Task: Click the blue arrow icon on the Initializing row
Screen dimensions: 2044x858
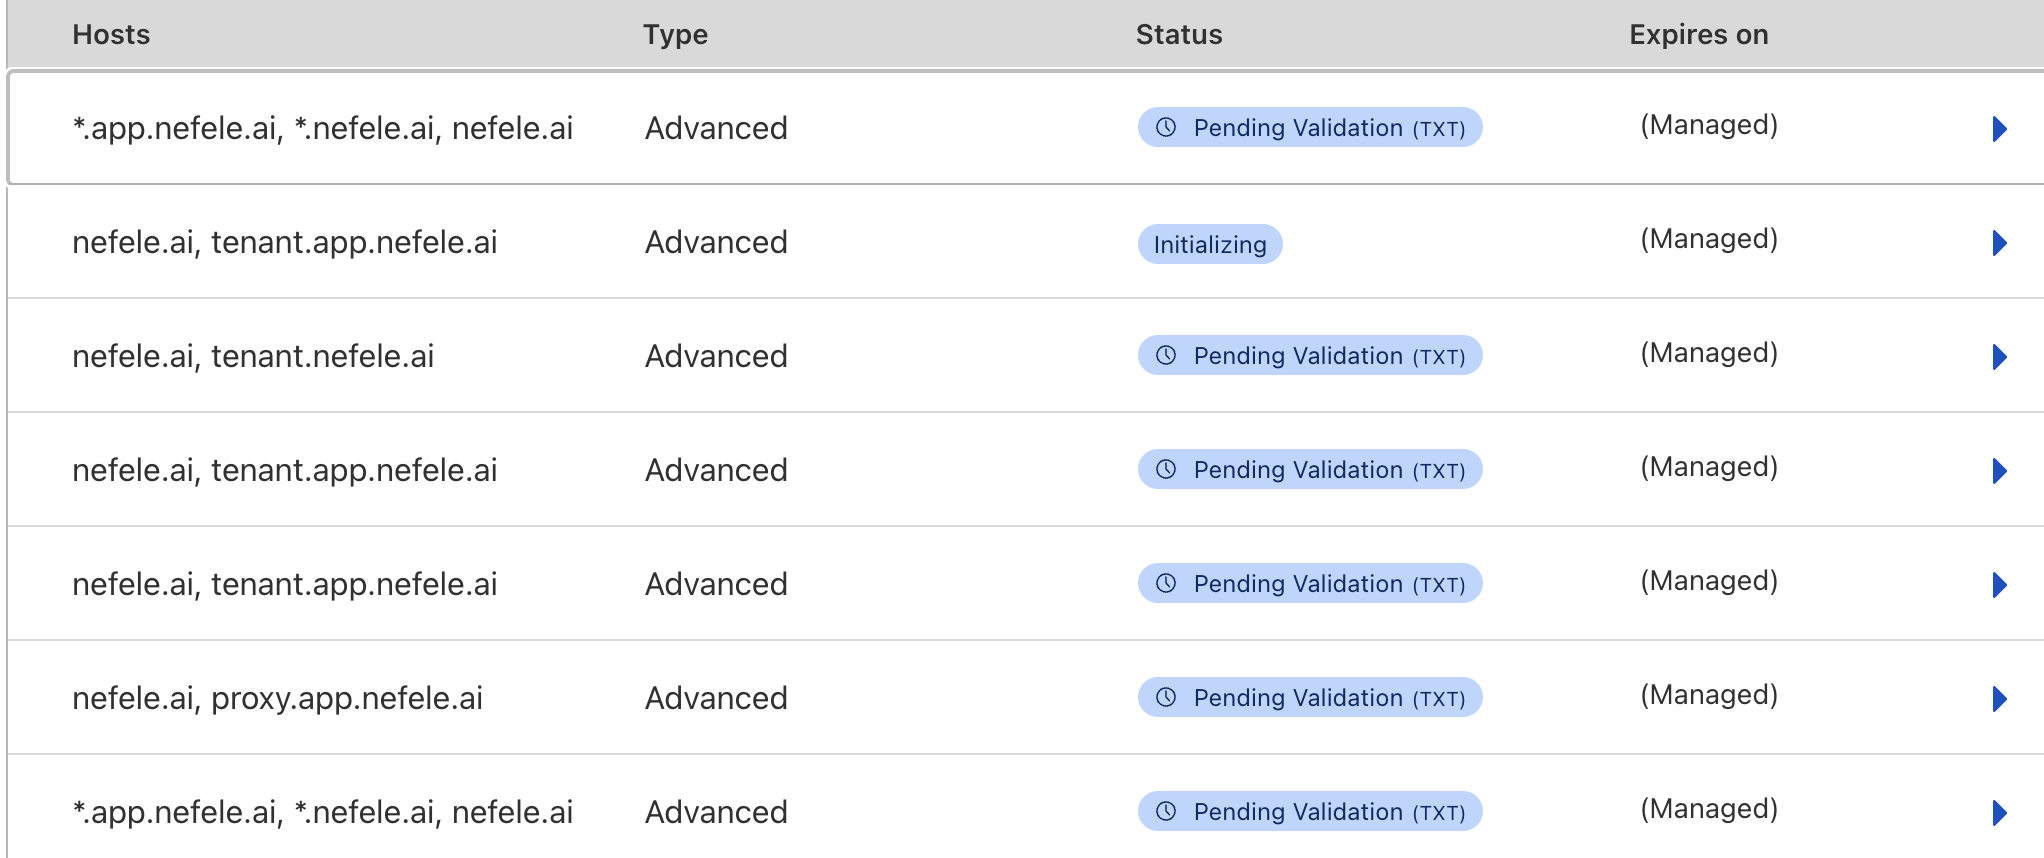Action: 2000,242
